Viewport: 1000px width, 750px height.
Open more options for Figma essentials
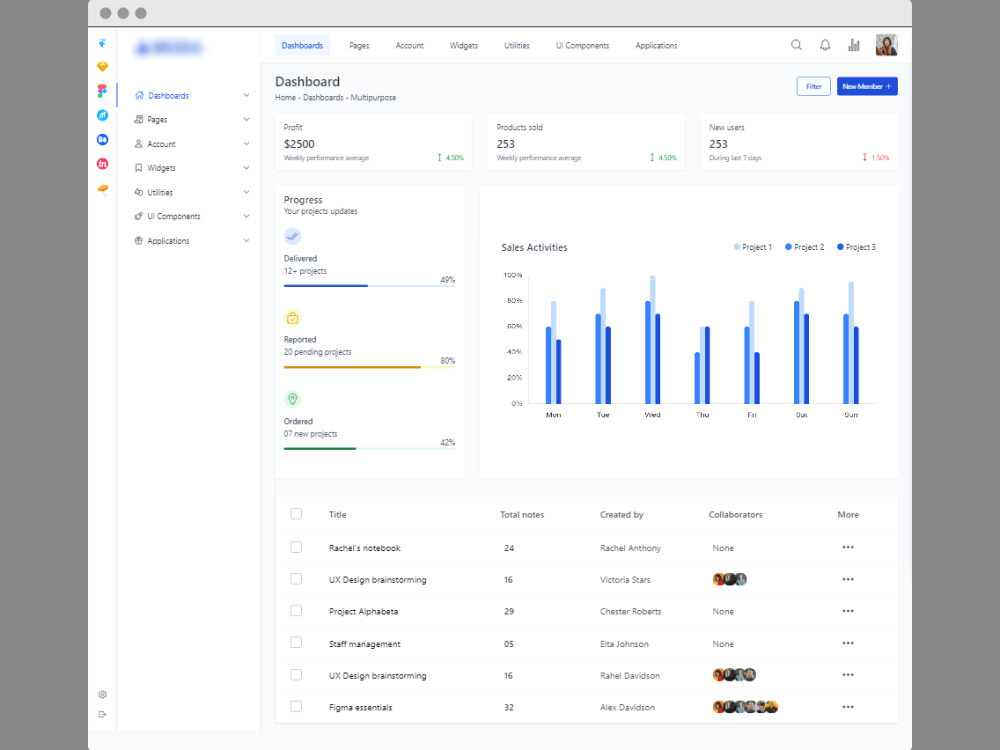tap(848, 707)
